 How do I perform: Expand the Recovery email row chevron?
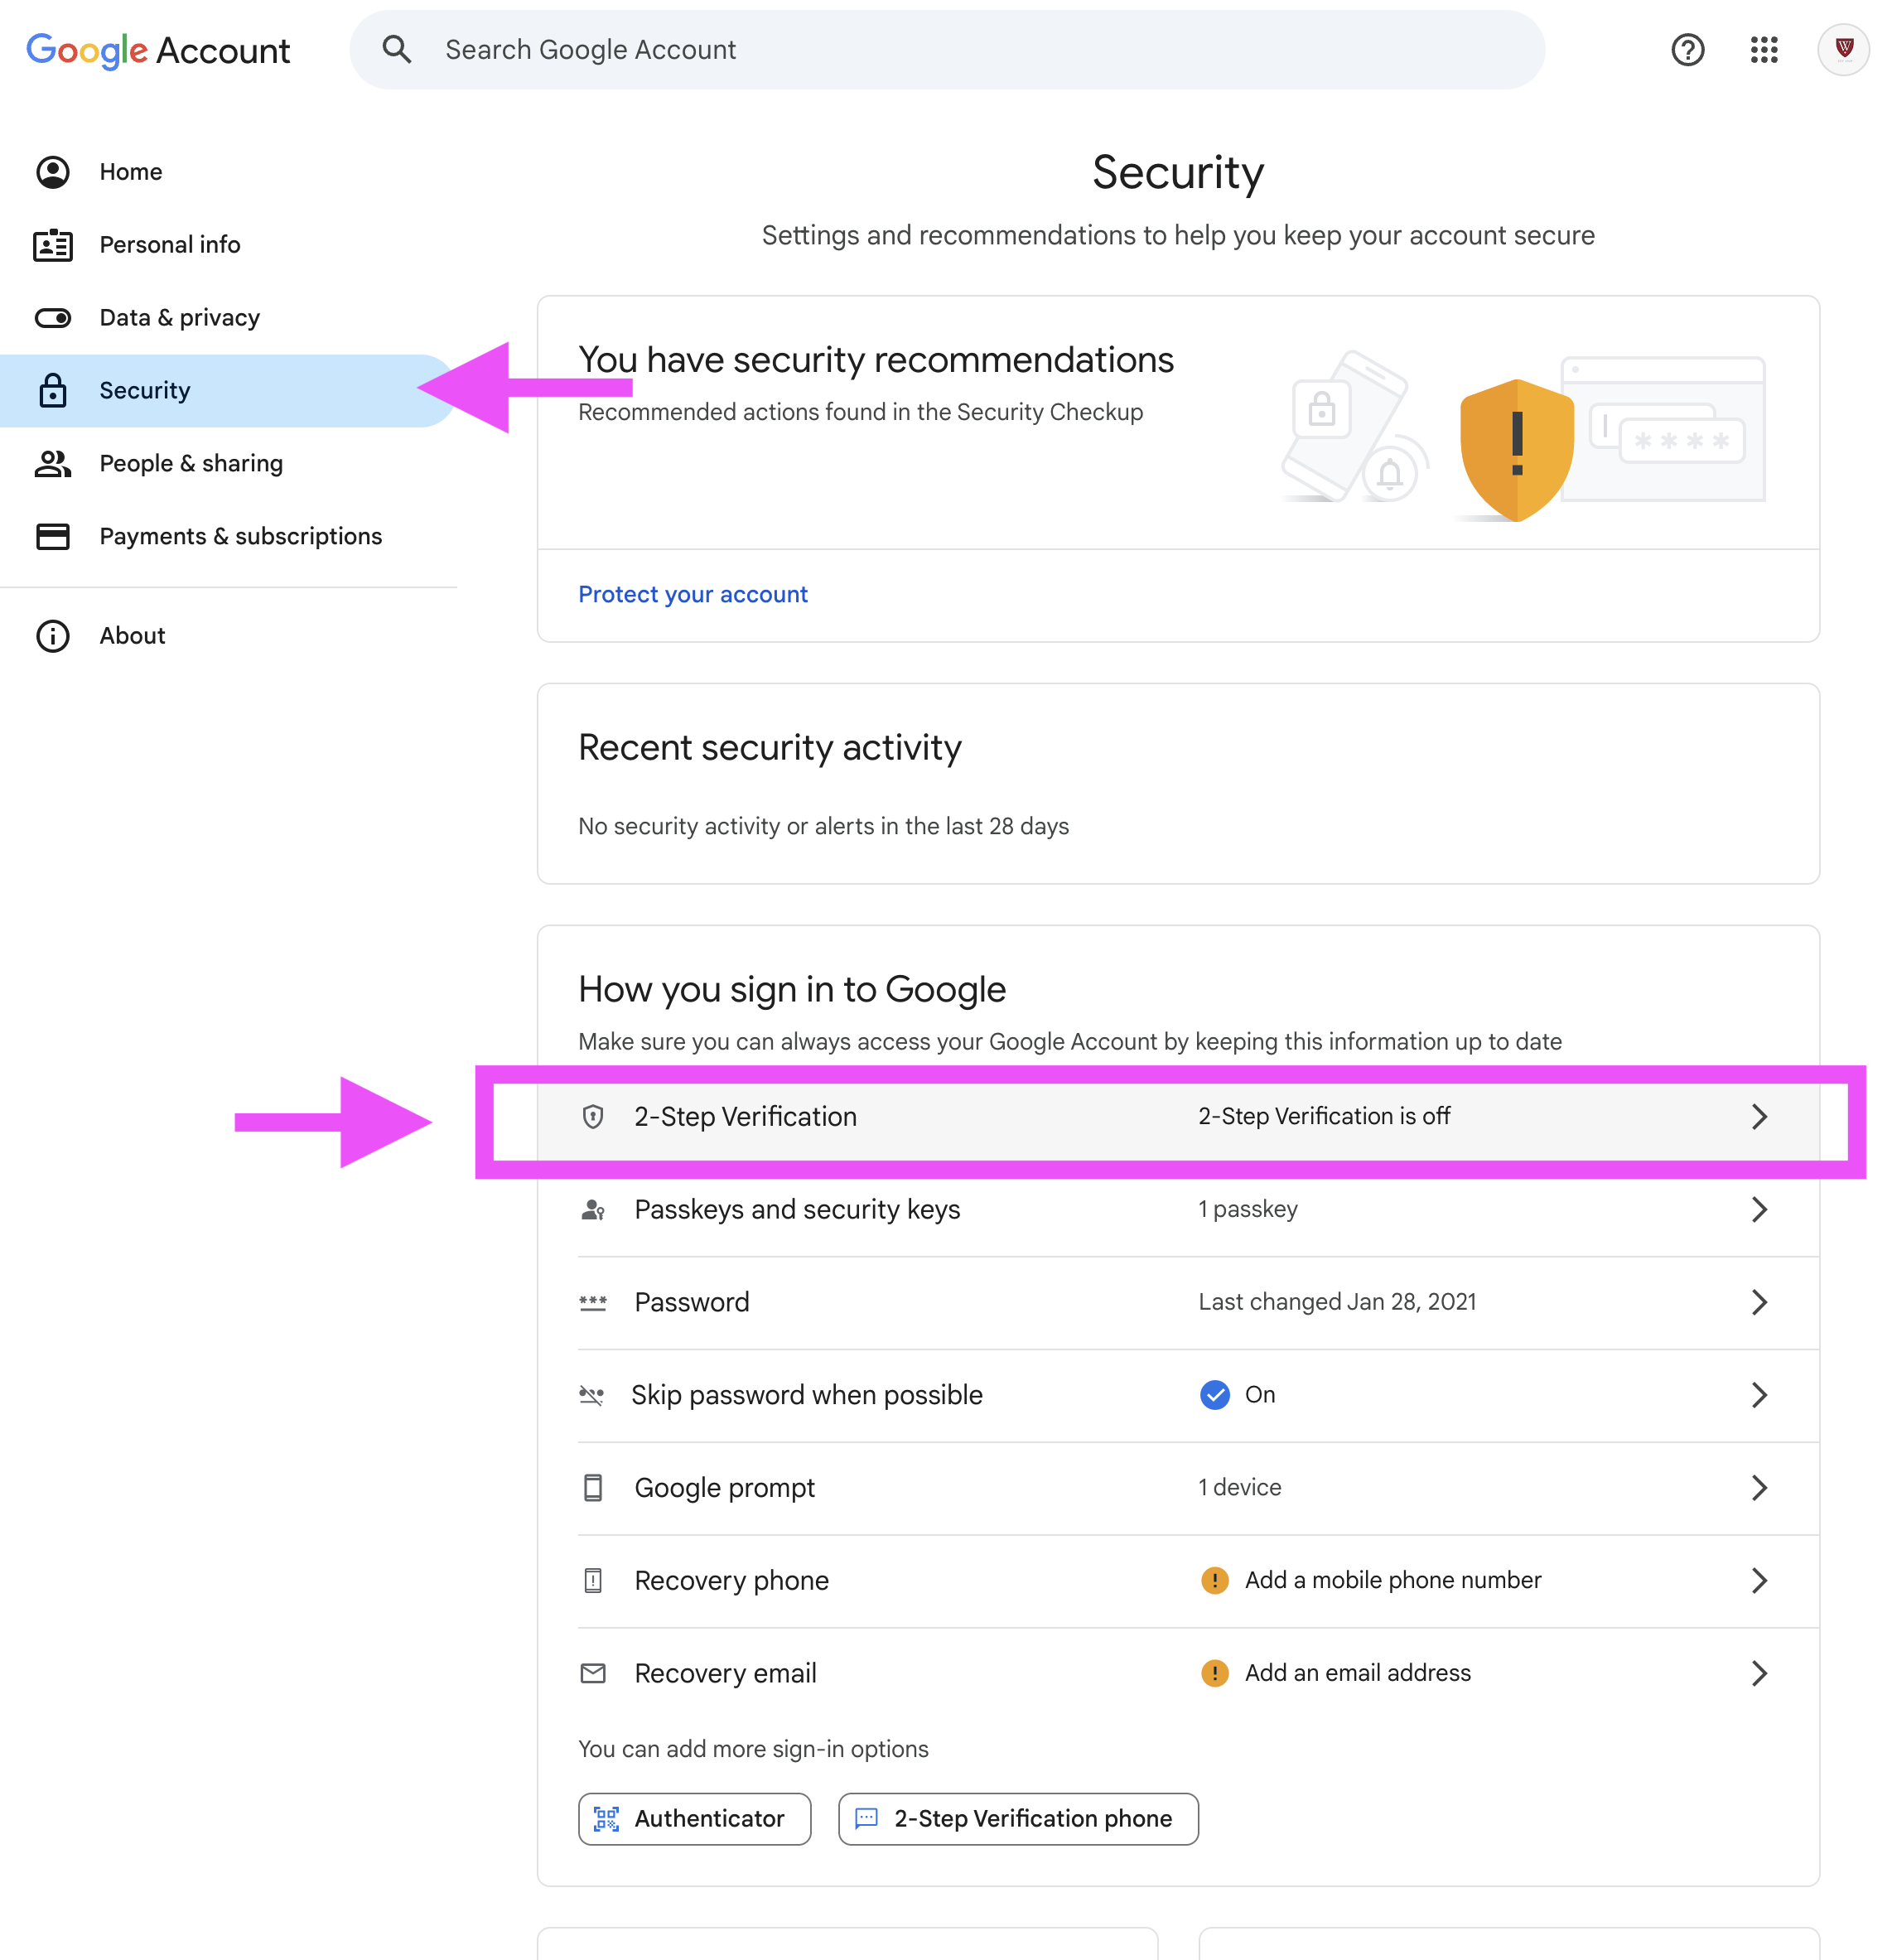pos(1760,1673)
